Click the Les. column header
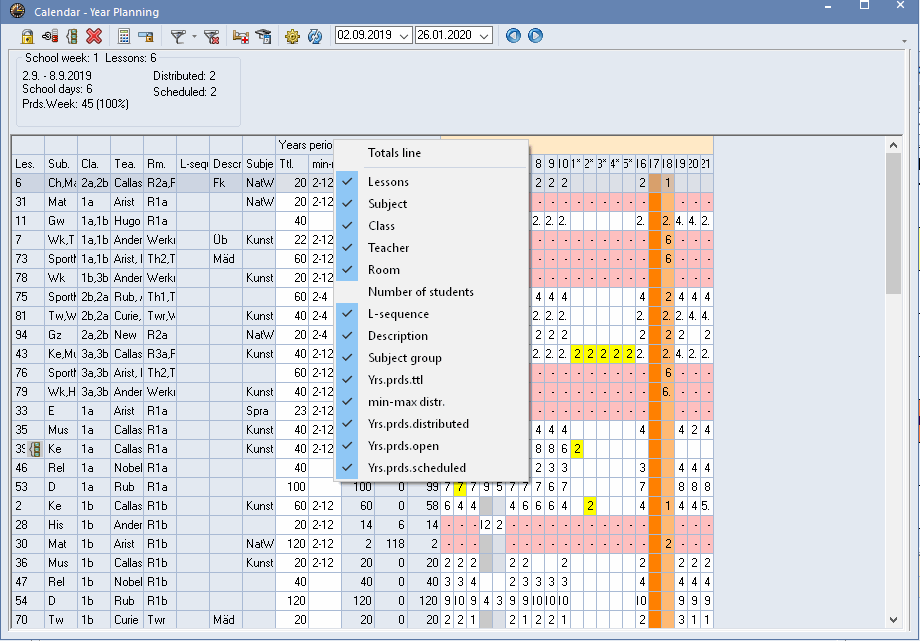 click(28, 164)
